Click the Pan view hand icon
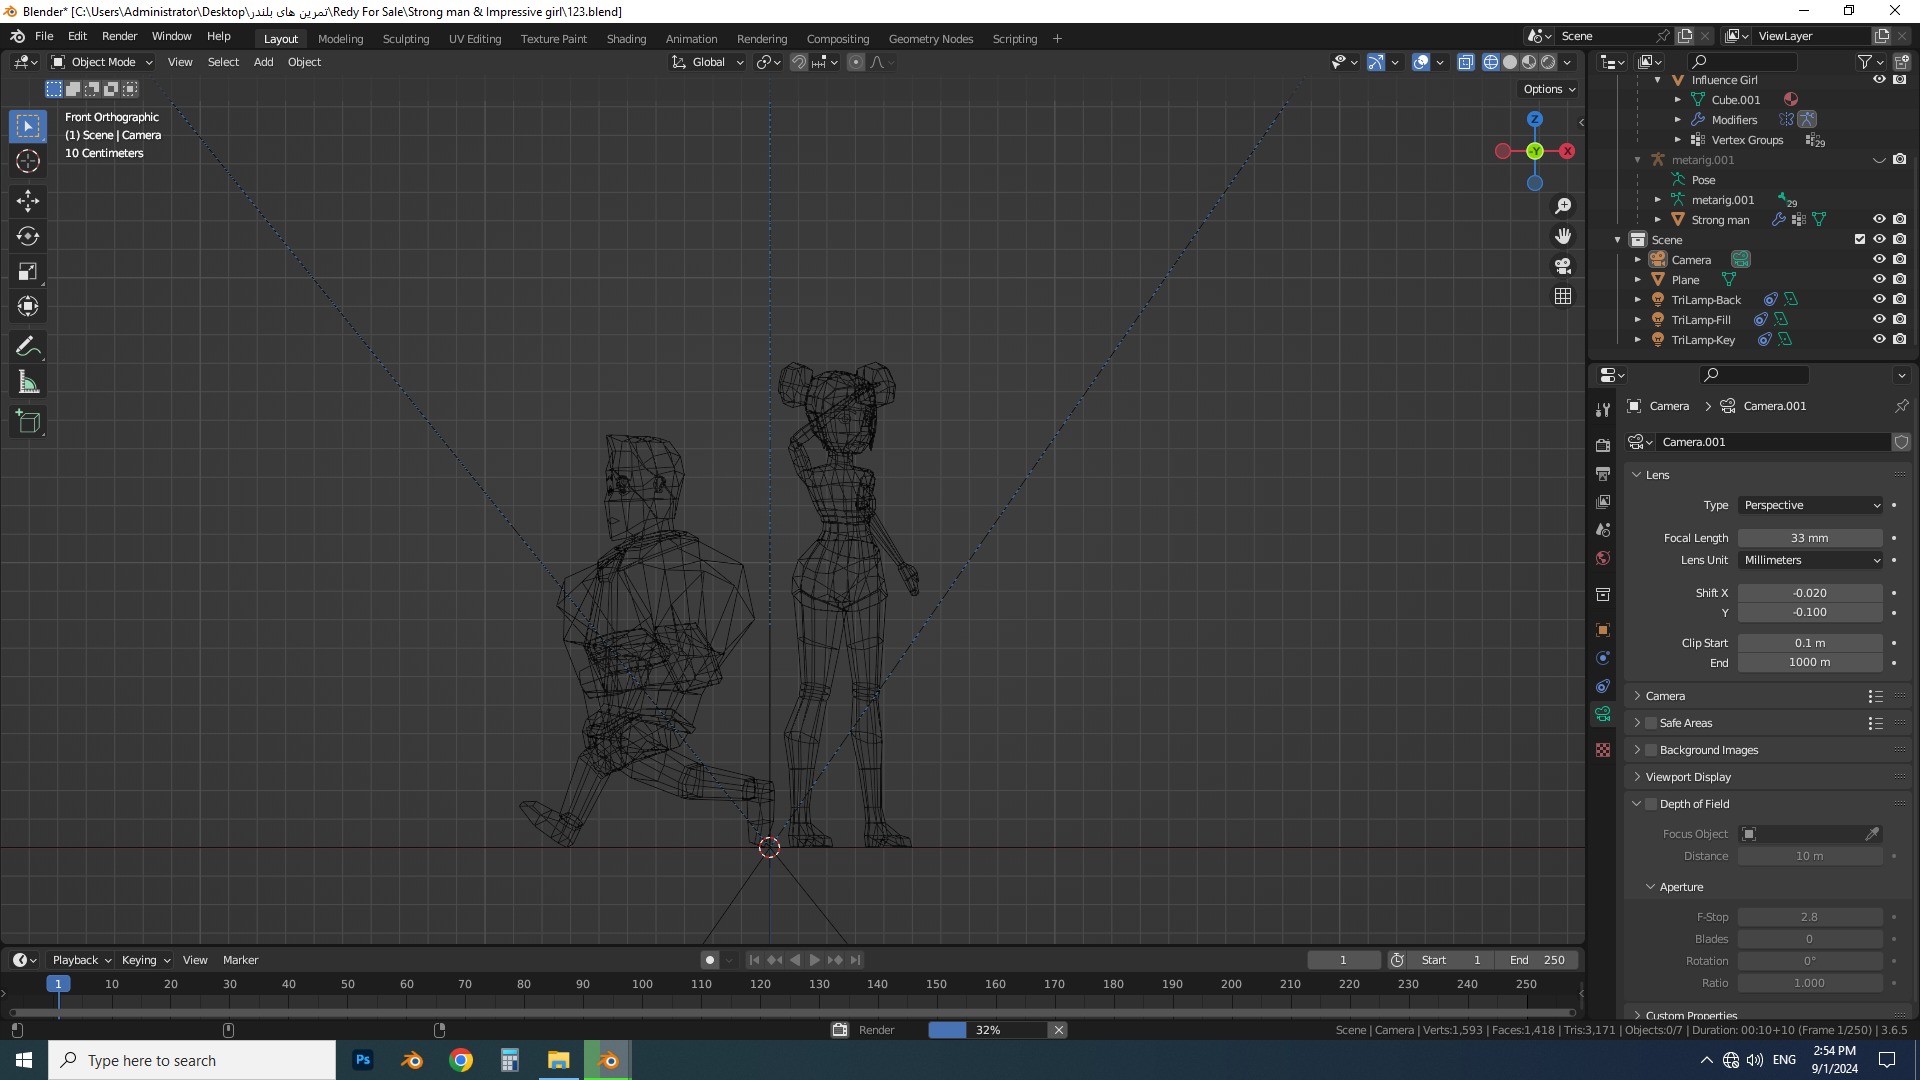The height and width of the screenshot is (1080, 1920). [1563, 236]
